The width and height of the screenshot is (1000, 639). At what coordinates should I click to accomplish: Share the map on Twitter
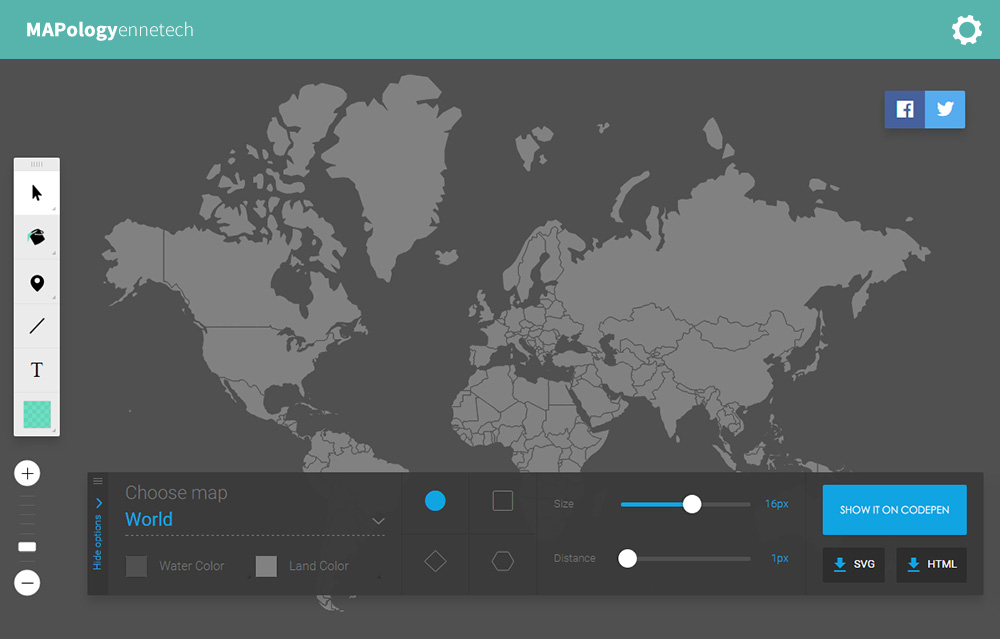(945, 109)
